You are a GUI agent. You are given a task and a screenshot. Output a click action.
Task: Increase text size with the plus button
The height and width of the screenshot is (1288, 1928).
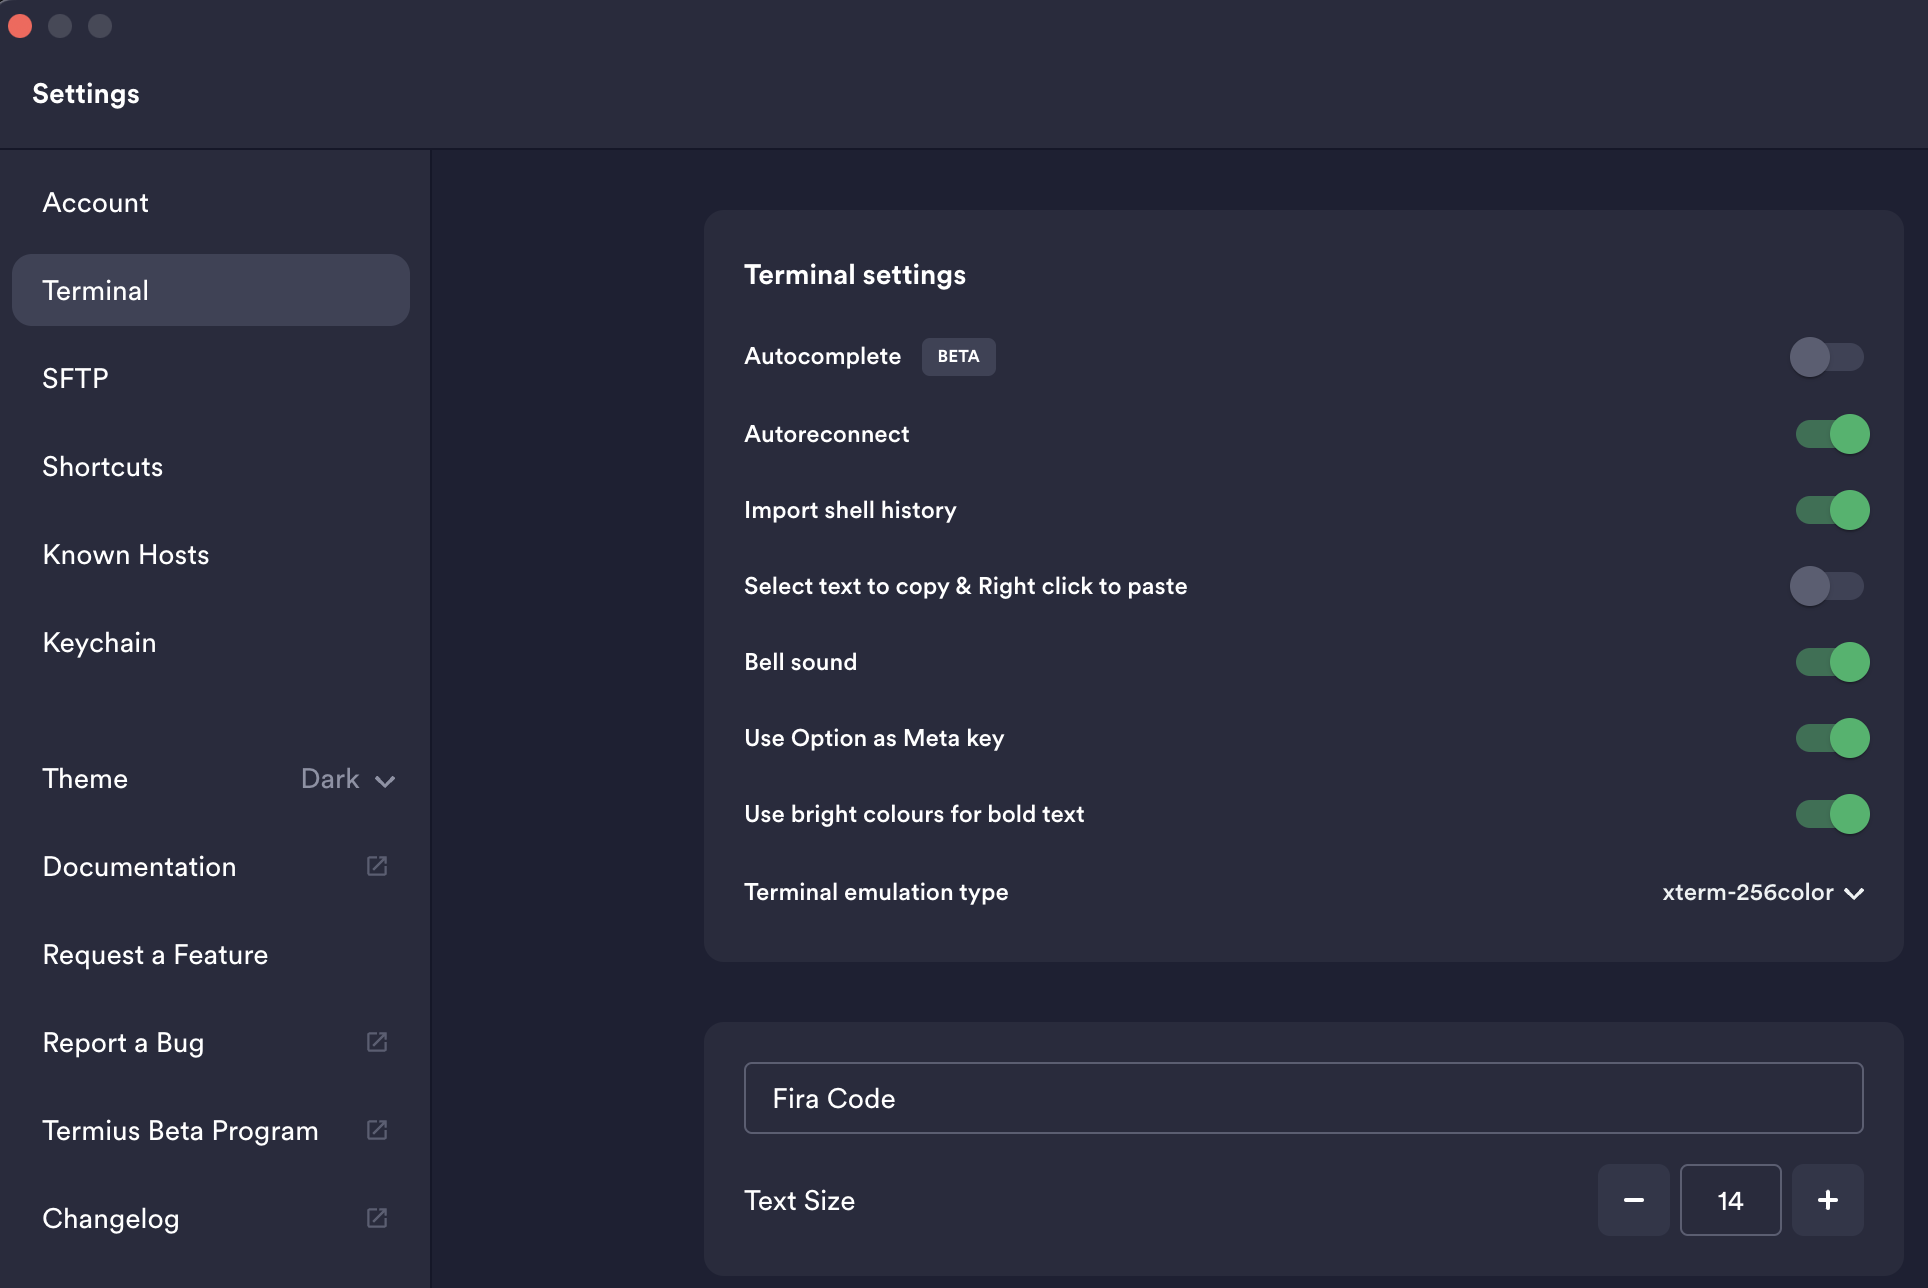click(1827, 1200)
